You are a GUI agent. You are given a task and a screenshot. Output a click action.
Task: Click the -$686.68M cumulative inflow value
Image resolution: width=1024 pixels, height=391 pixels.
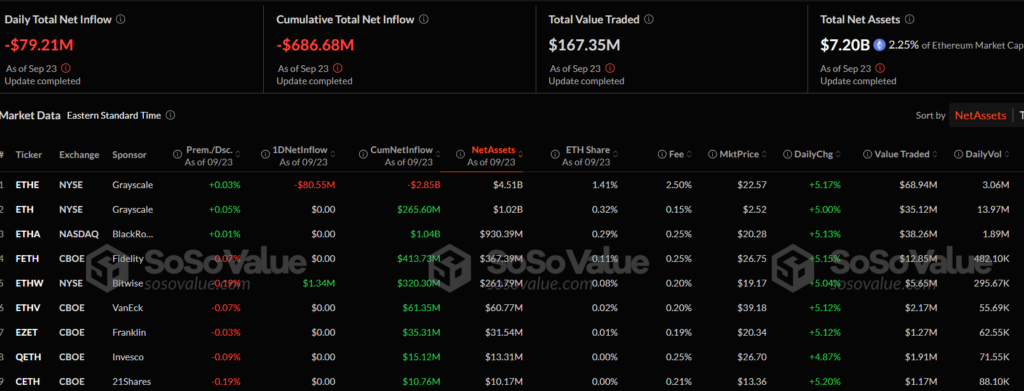(x=315, y=46)
